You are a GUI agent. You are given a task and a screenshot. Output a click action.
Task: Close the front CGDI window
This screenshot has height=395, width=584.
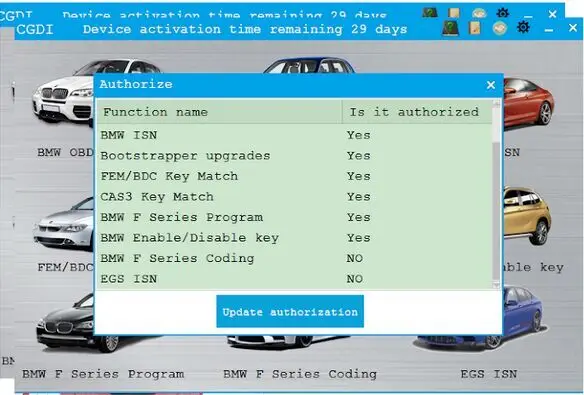pos(573,28)
